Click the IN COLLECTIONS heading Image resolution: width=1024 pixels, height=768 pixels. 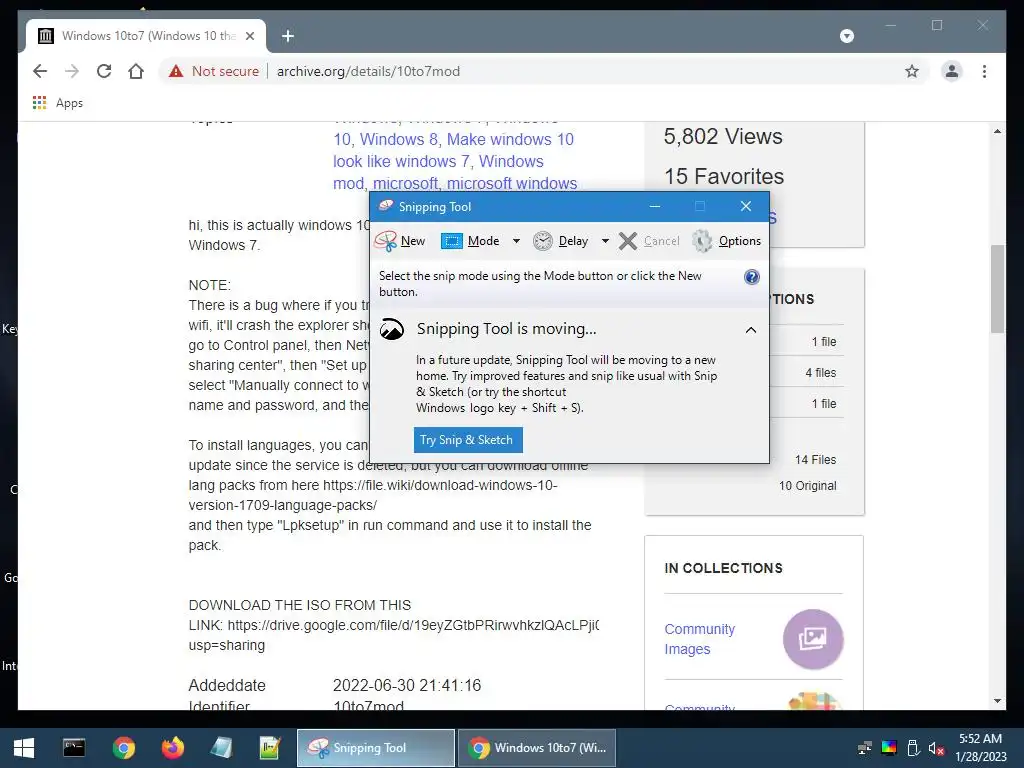pos(723,568)
